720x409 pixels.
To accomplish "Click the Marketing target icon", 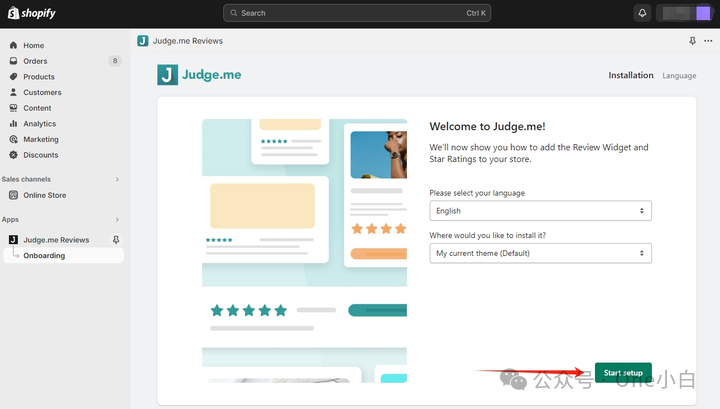I will click(x=13, y=139).
